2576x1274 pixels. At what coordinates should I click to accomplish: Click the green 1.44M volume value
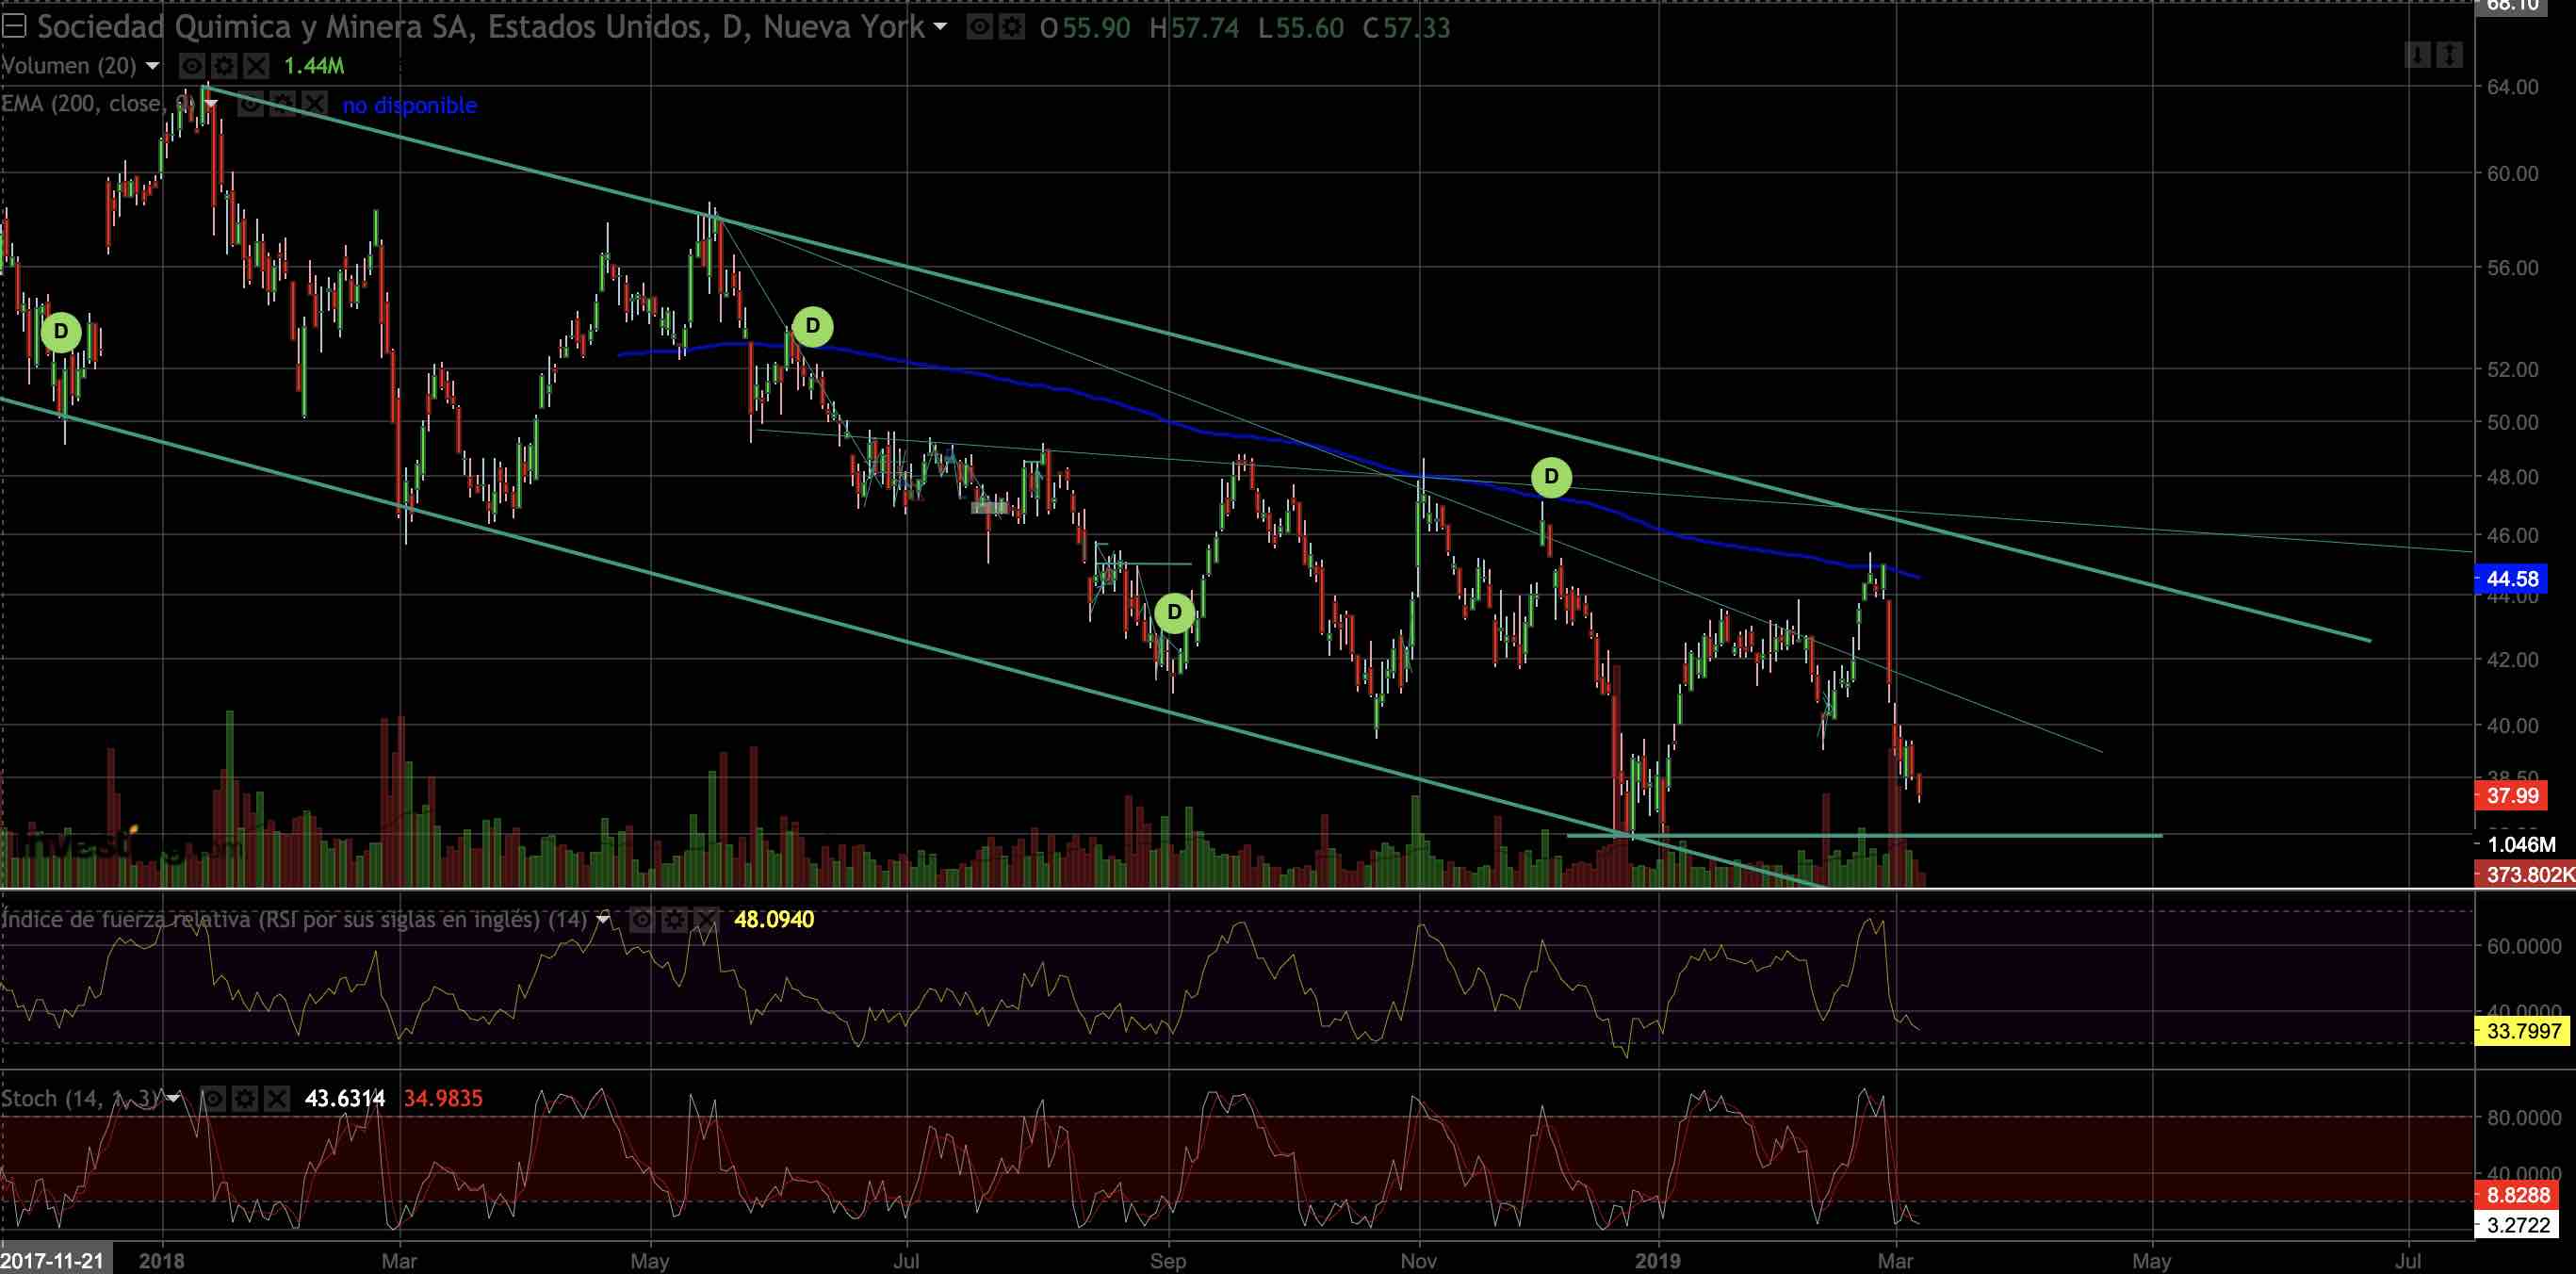click(x=313, y=66)
